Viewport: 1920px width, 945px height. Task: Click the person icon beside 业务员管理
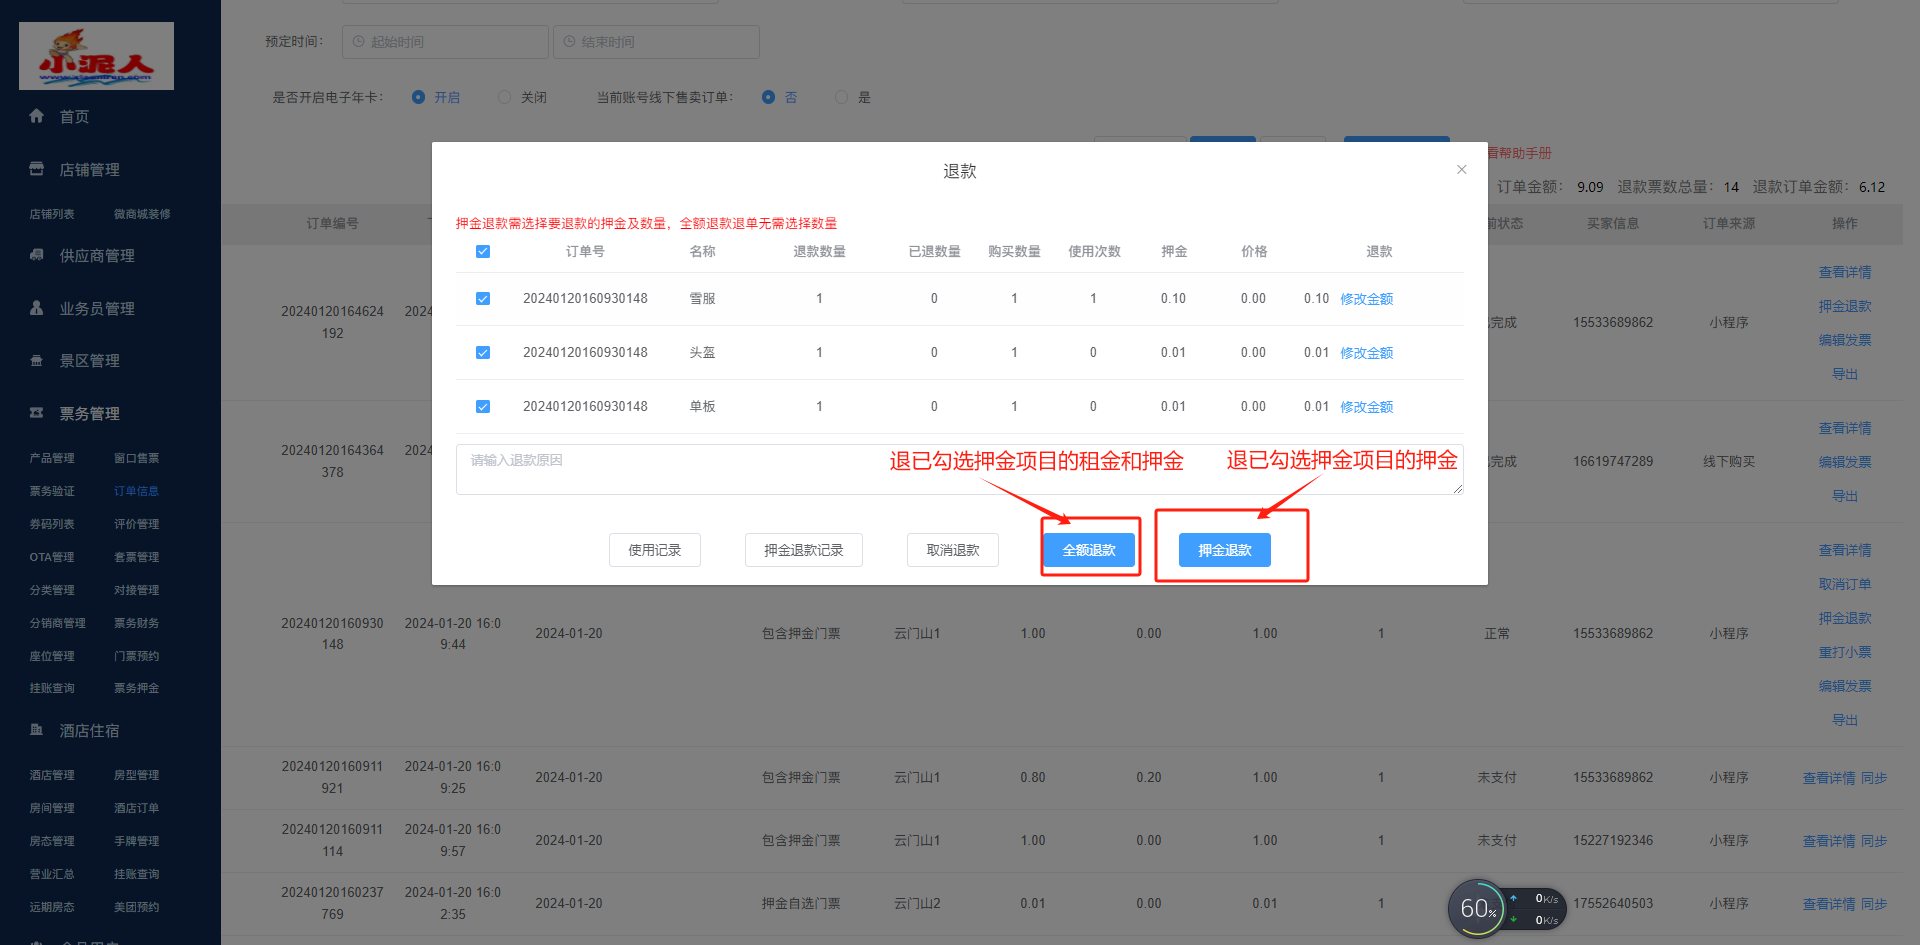(x=37, y=308)
